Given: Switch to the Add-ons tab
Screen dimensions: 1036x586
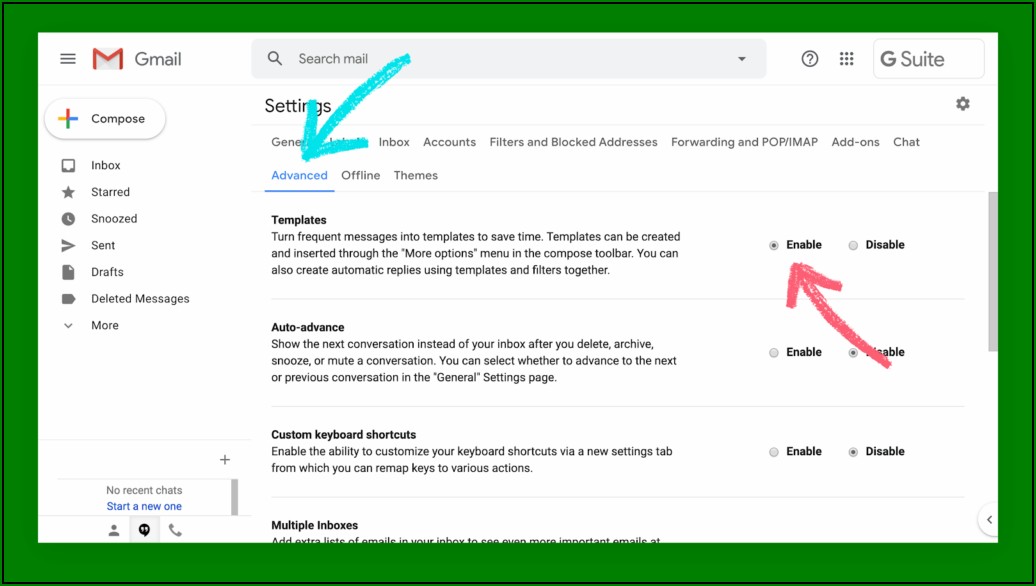Looking at the screenshot, I should click(856, 142).
